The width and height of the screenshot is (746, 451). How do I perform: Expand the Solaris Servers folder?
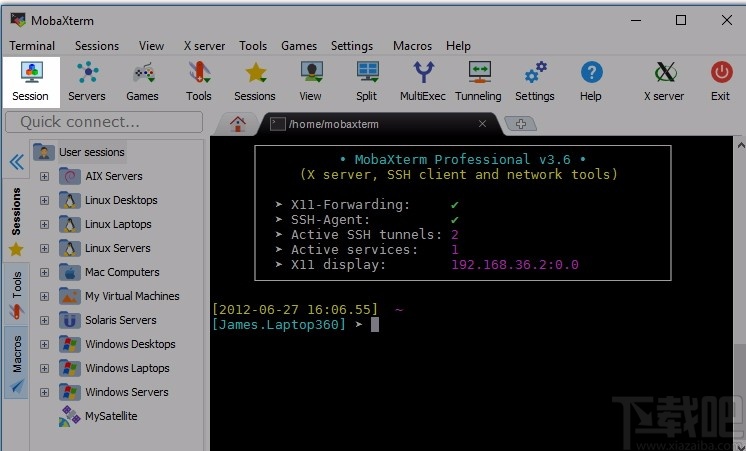(44, 320)
